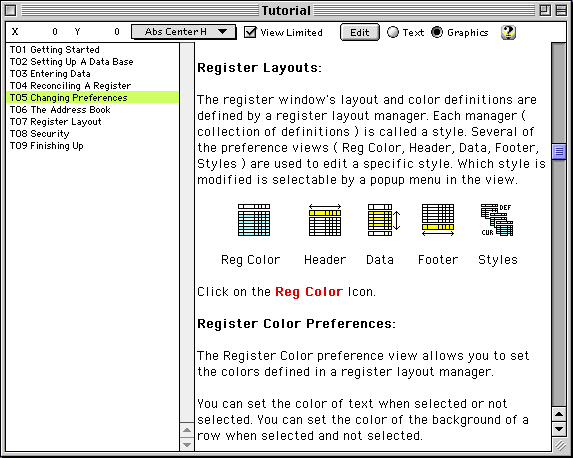
Task: Open T02 Setting Up A Data Base
Action: click(x=92, y=61)
